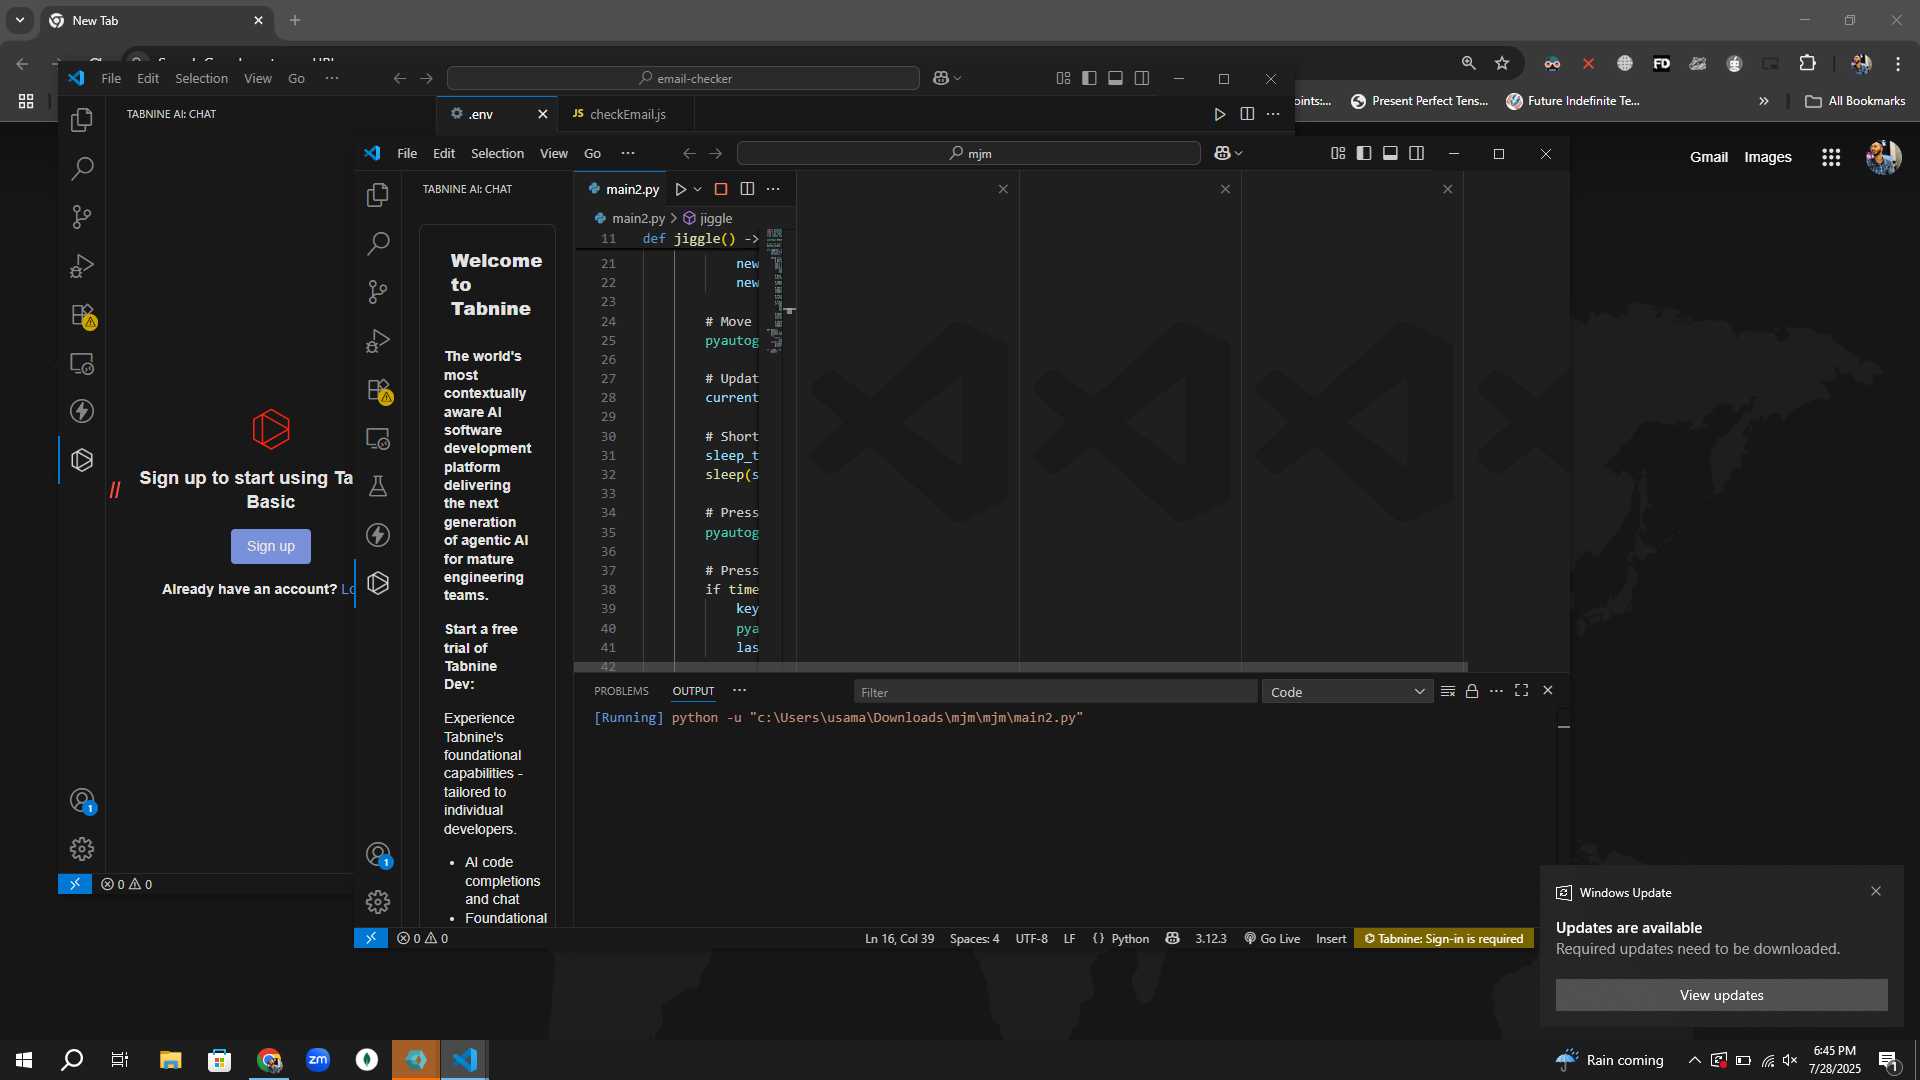
Task: Open View menu in email-checker window
Action: click(258, 78)
